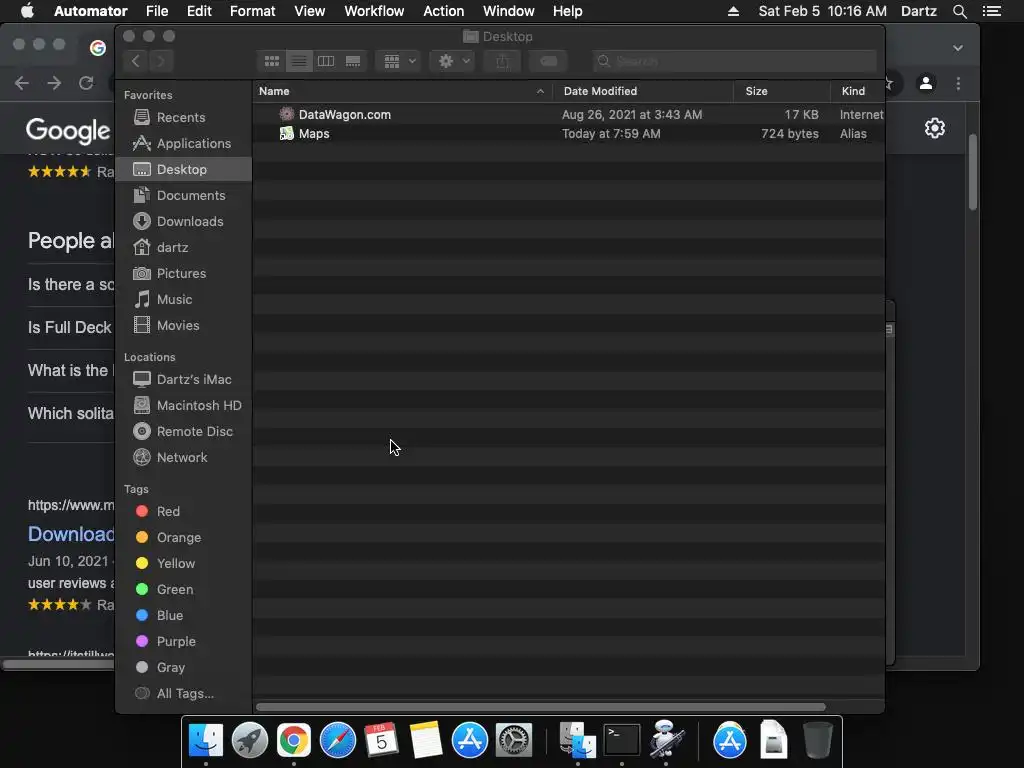Click Finder icon in the Dock
This screenshot has height=768, width=1024.
pyautogui.click(x=206, y=740)
